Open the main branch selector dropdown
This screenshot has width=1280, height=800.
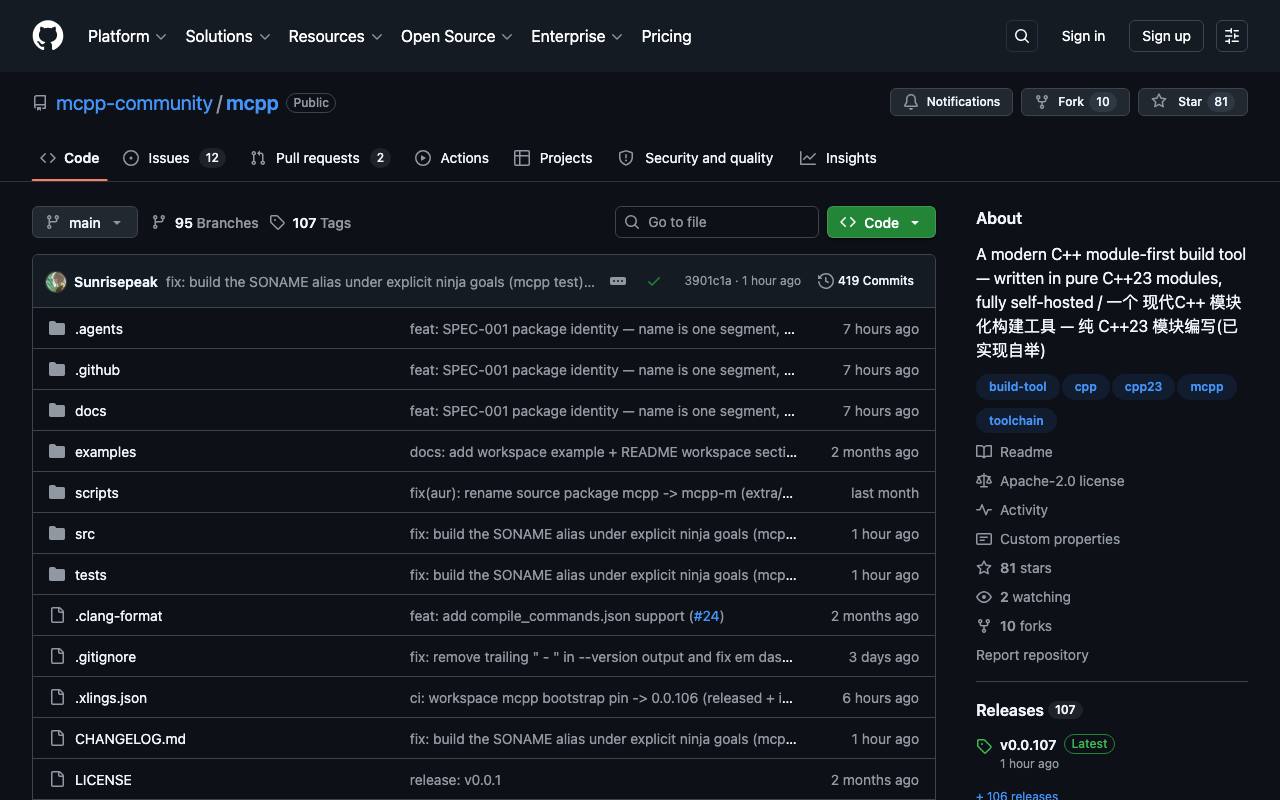[84, 222]
